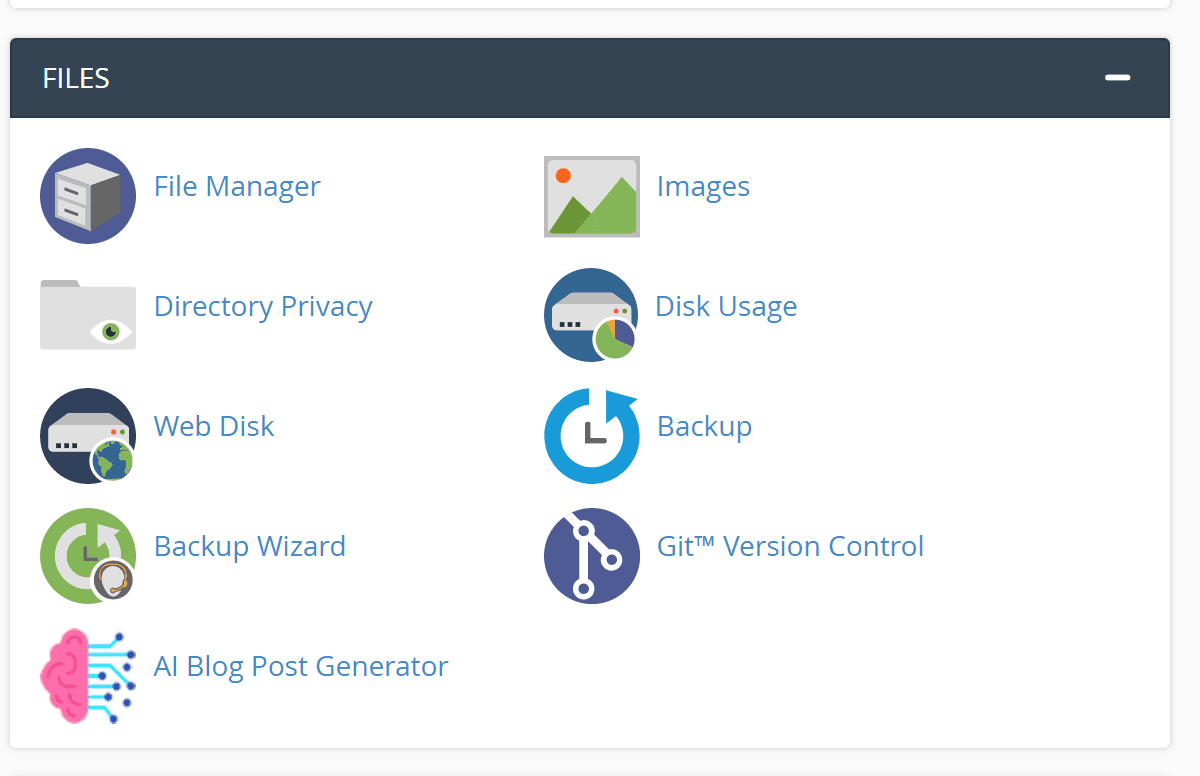1200x776 pixels.
Task: Open Directory Privacy settings
Action: coord(263,306)
